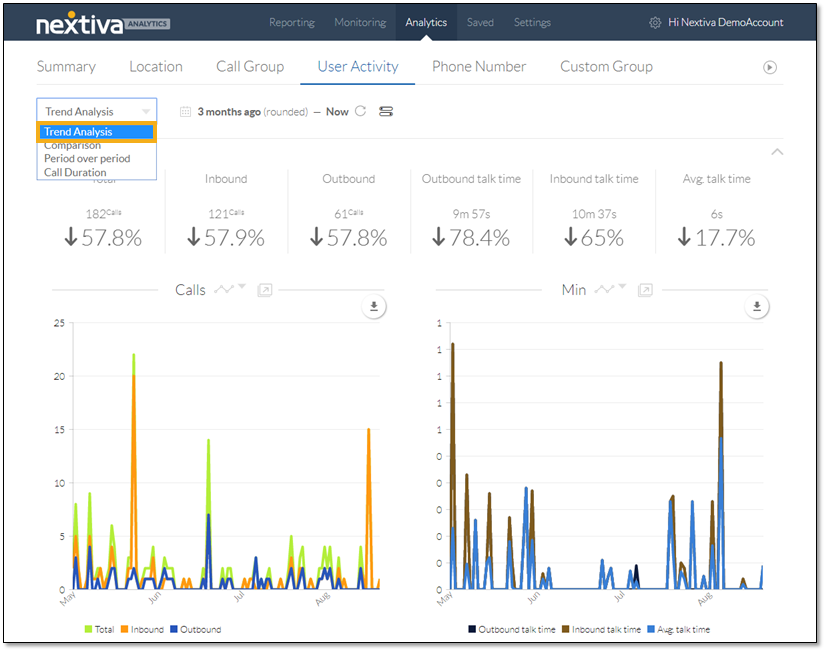Click the 10m 37s inbound talk duration
826x652 pixels.
pos(594,214)
